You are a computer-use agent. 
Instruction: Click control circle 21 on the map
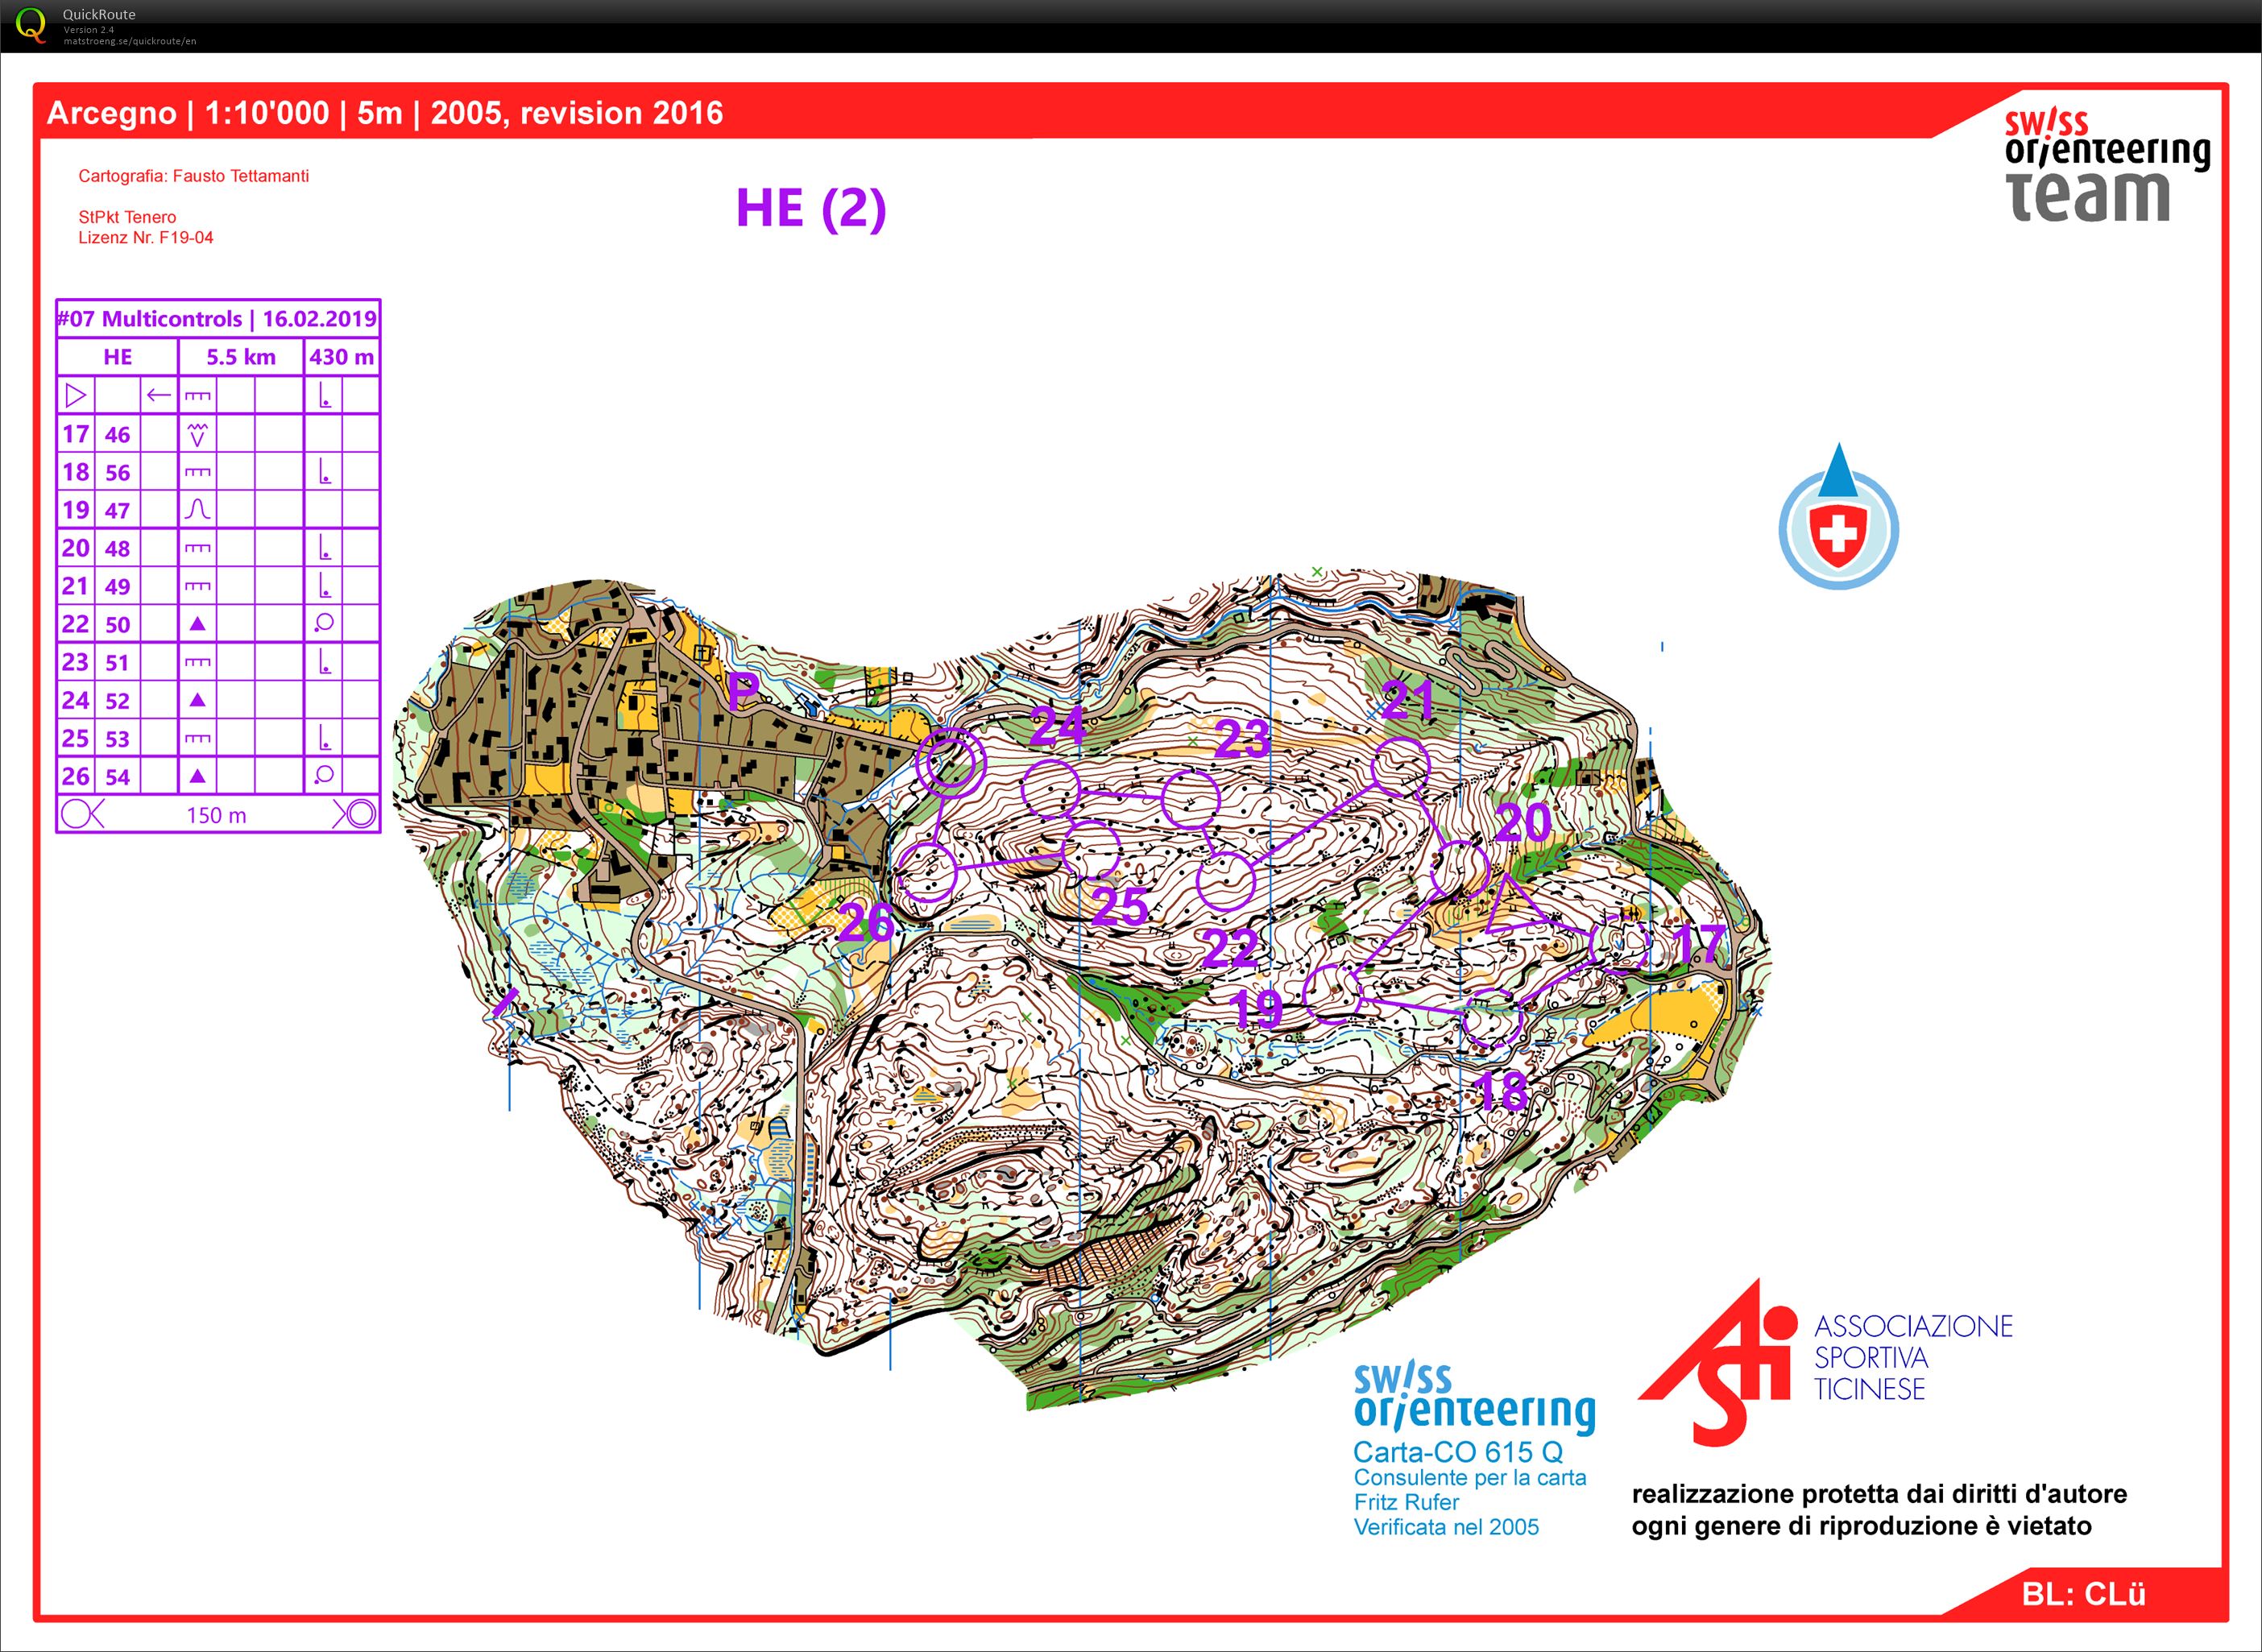[x=1400, y=767]
